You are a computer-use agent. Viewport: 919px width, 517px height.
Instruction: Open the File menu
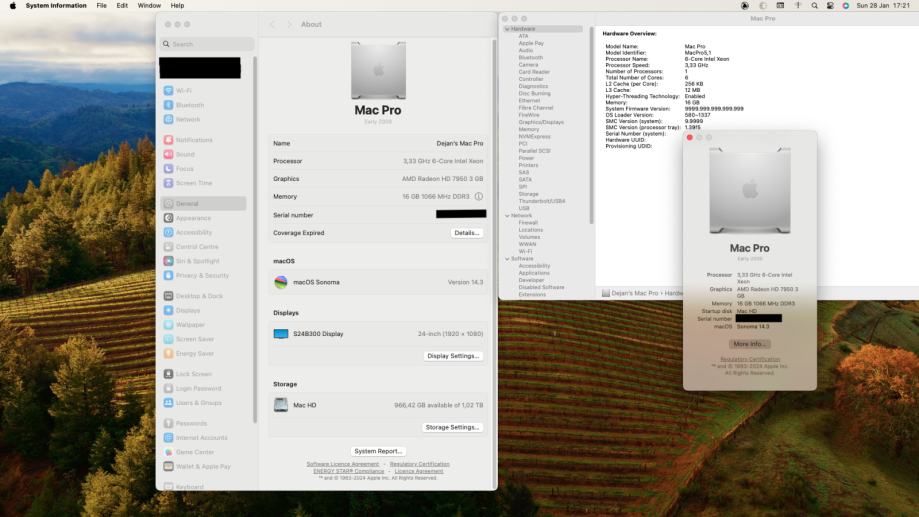(101, 5)
